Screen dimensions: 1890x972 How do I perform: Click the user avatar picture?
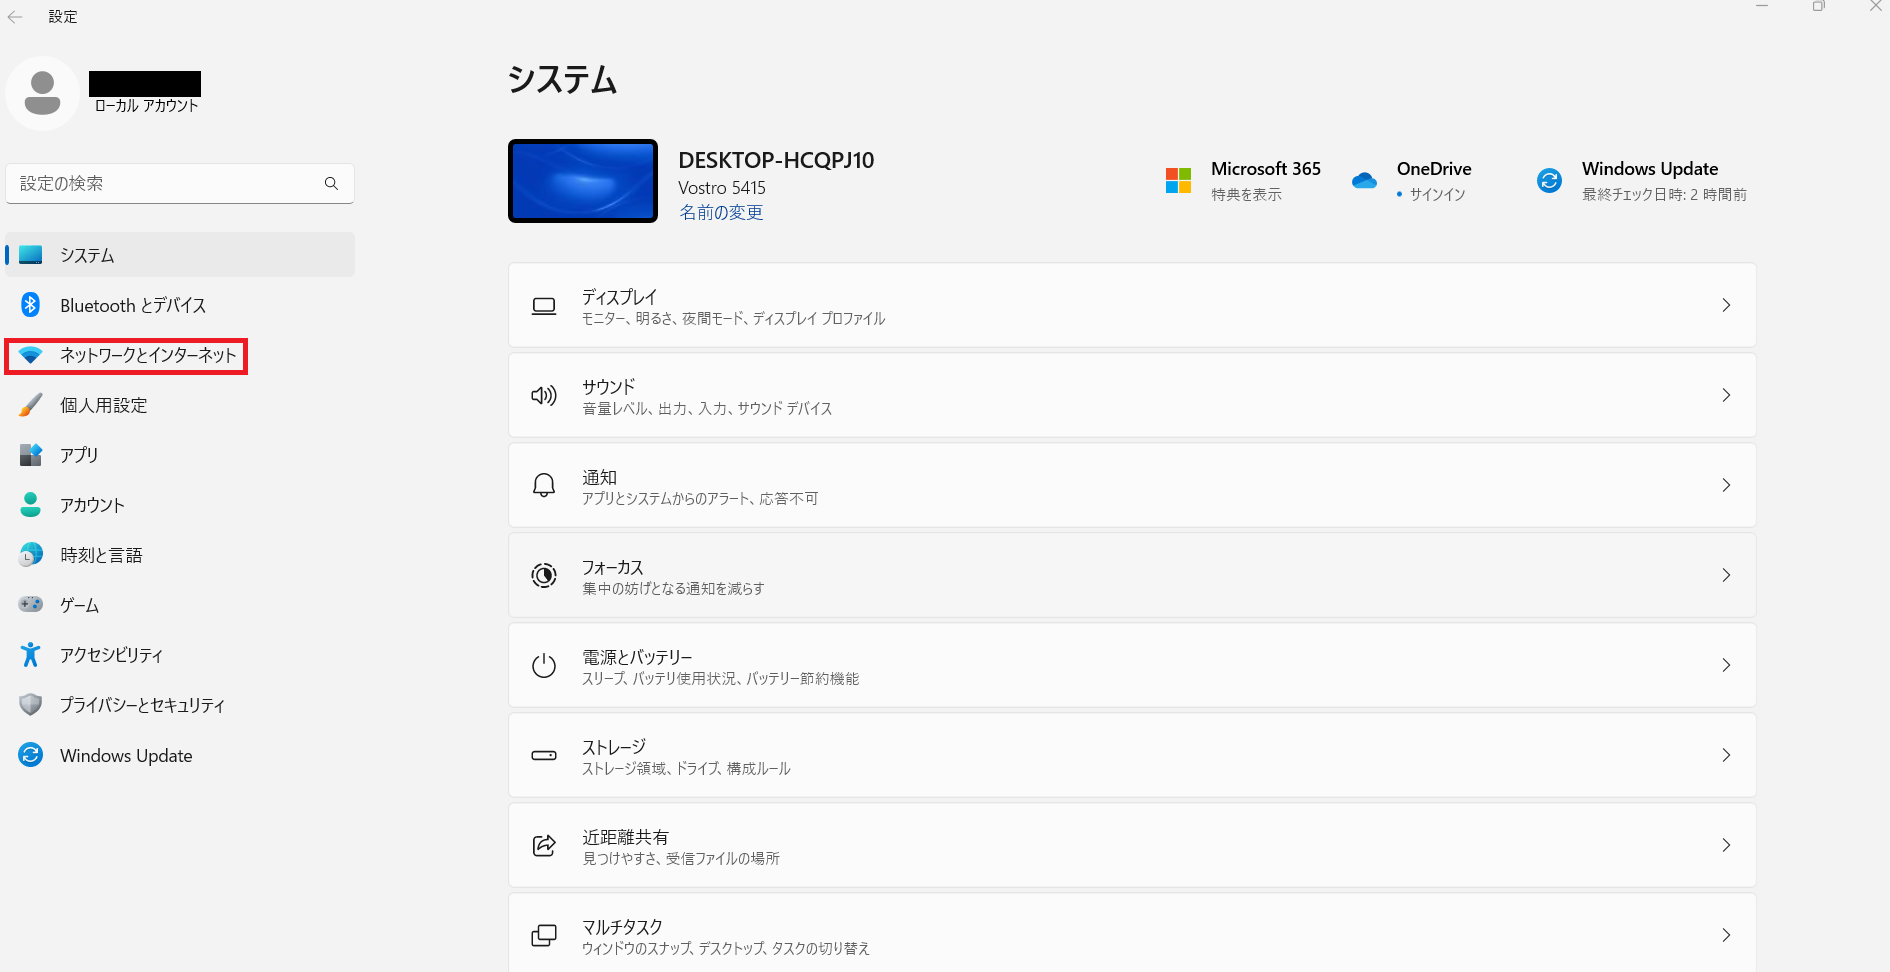tap(42, 93)
